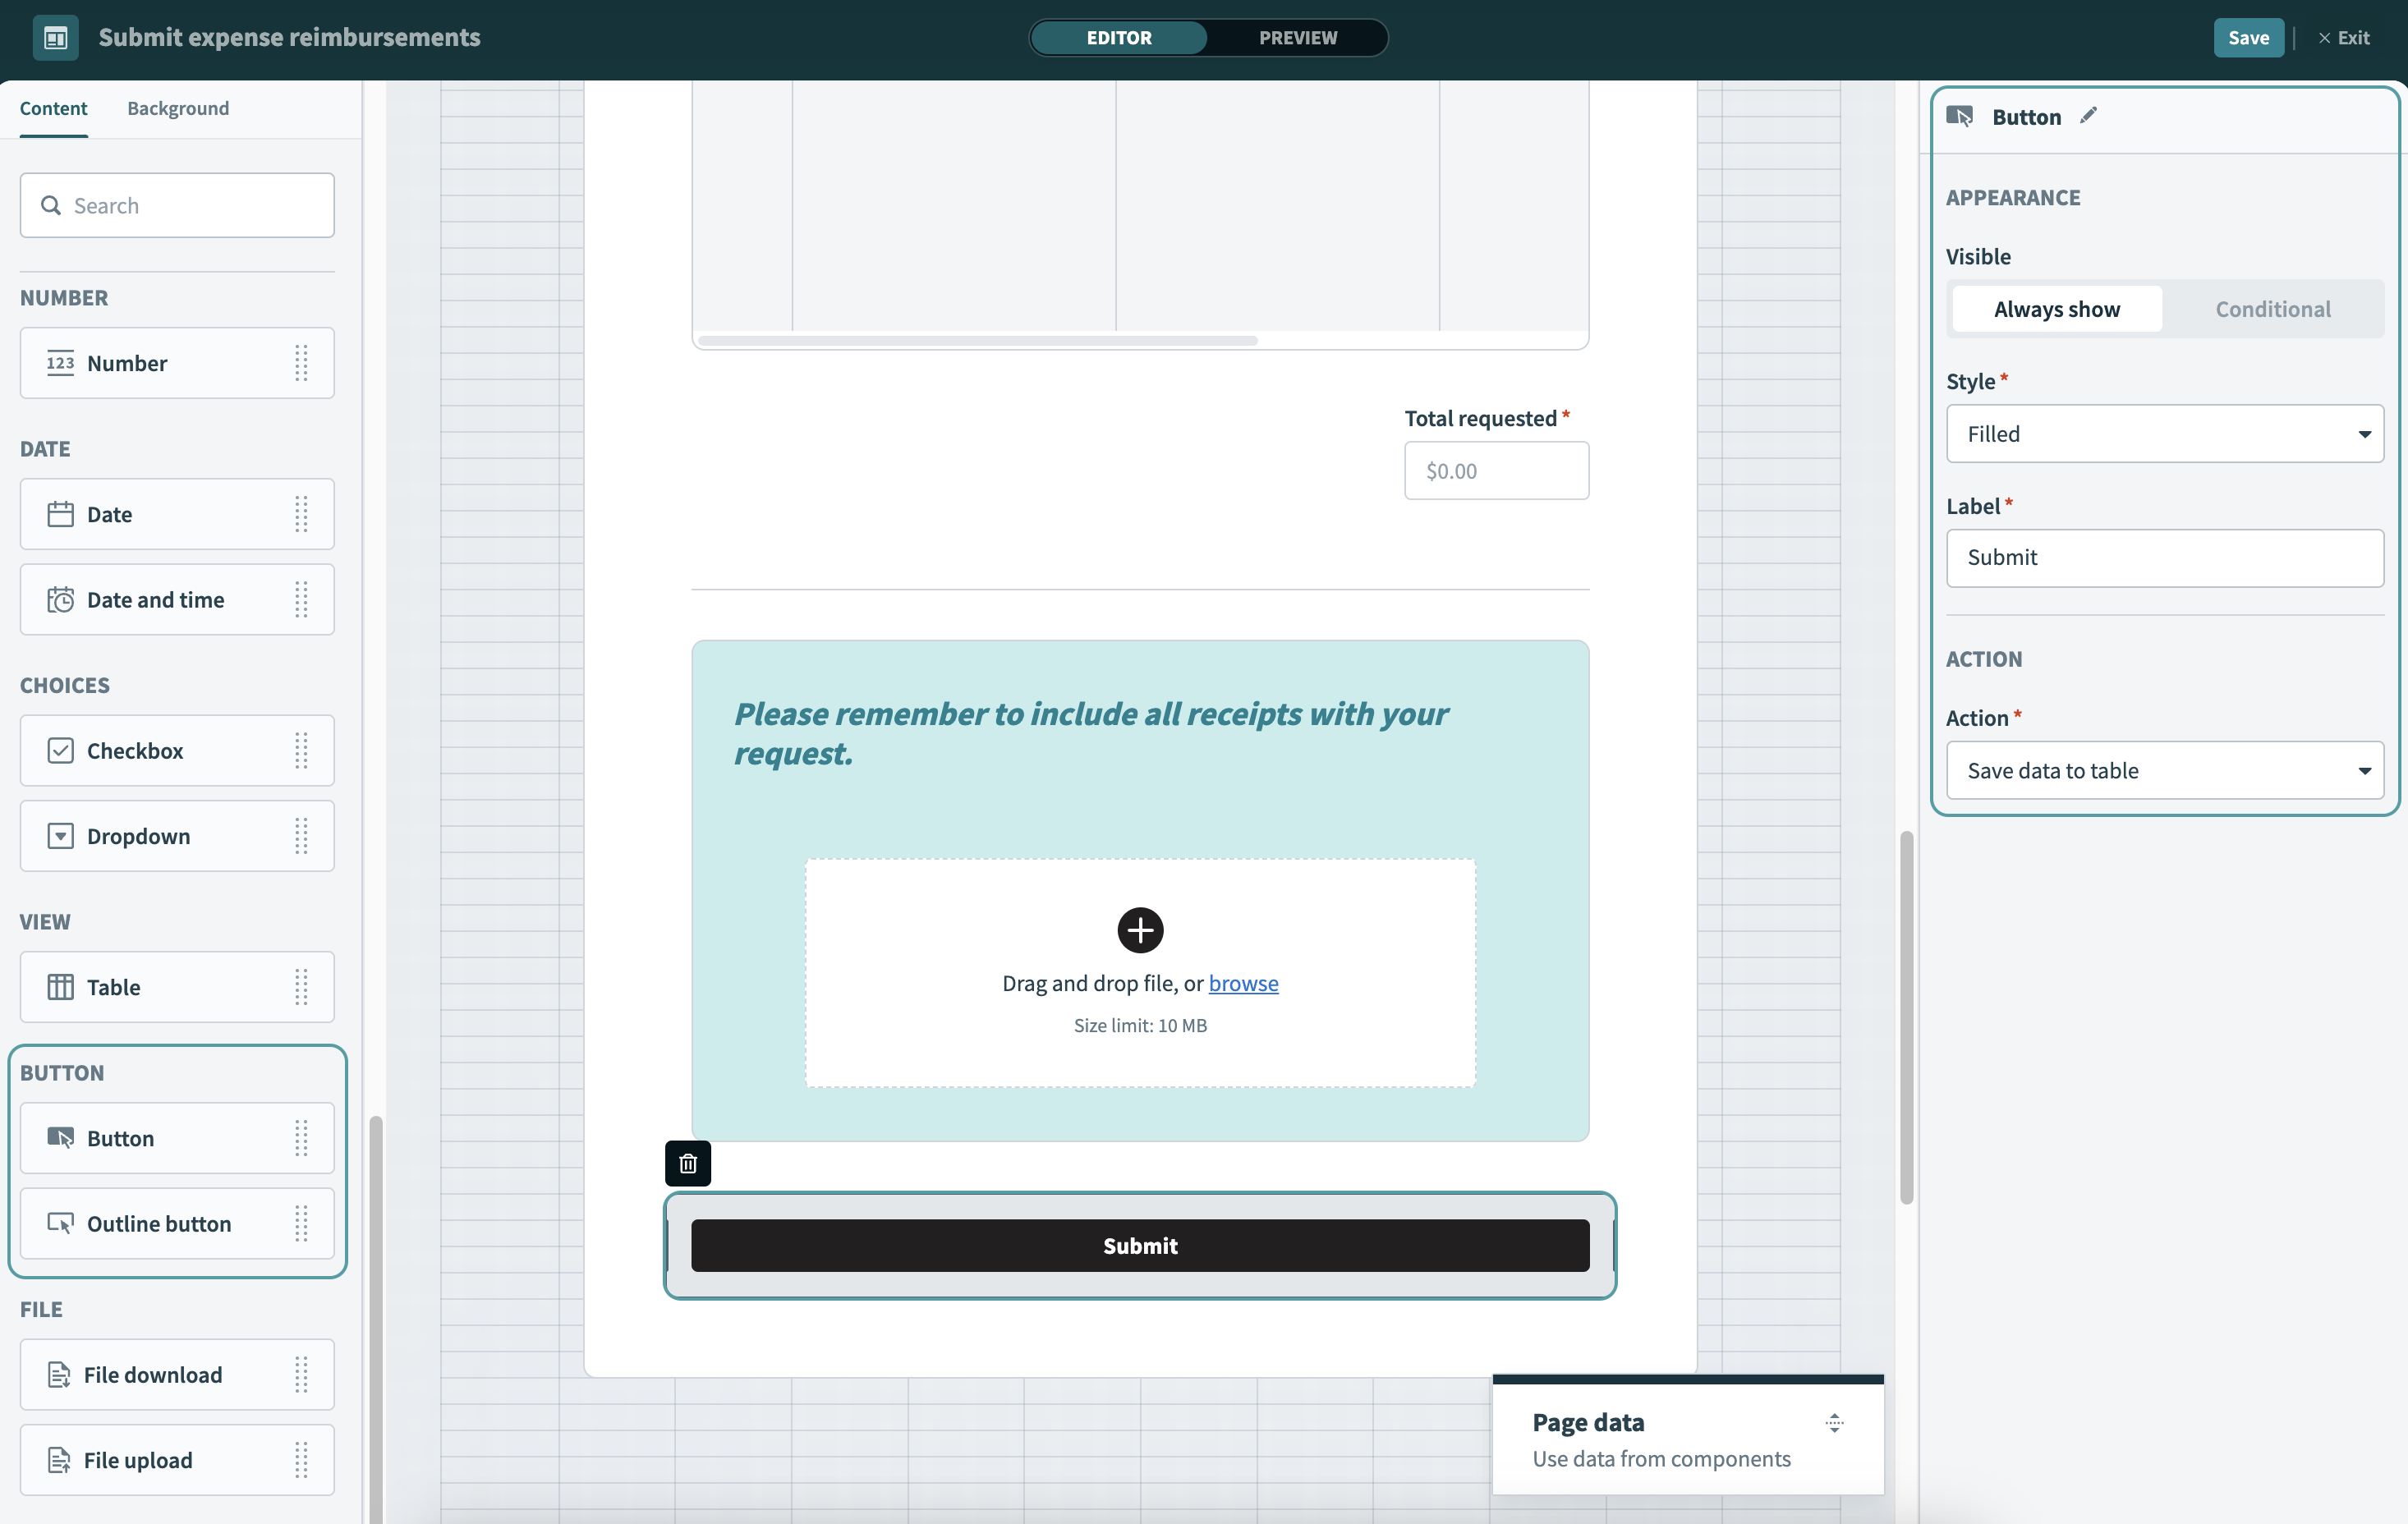Click the Outline button component icon
Image resolution: width=2408 pixels, height=1524 pixels.
[60, 1223]
